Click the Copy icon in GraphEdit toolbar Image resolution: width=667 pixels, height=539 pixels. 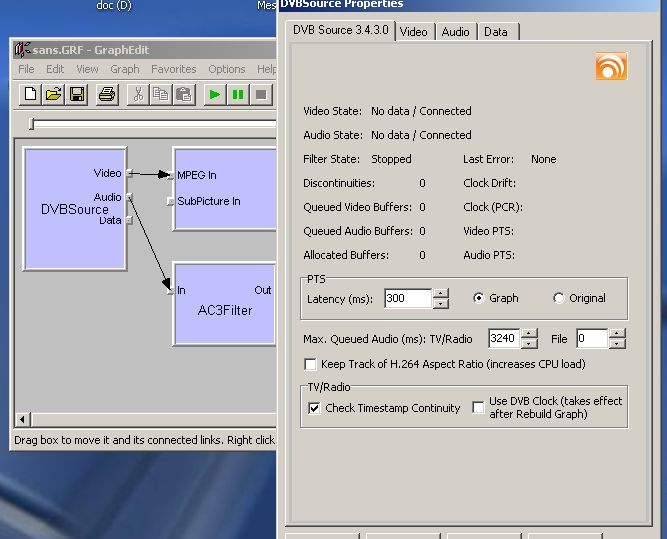pos(161,94)
